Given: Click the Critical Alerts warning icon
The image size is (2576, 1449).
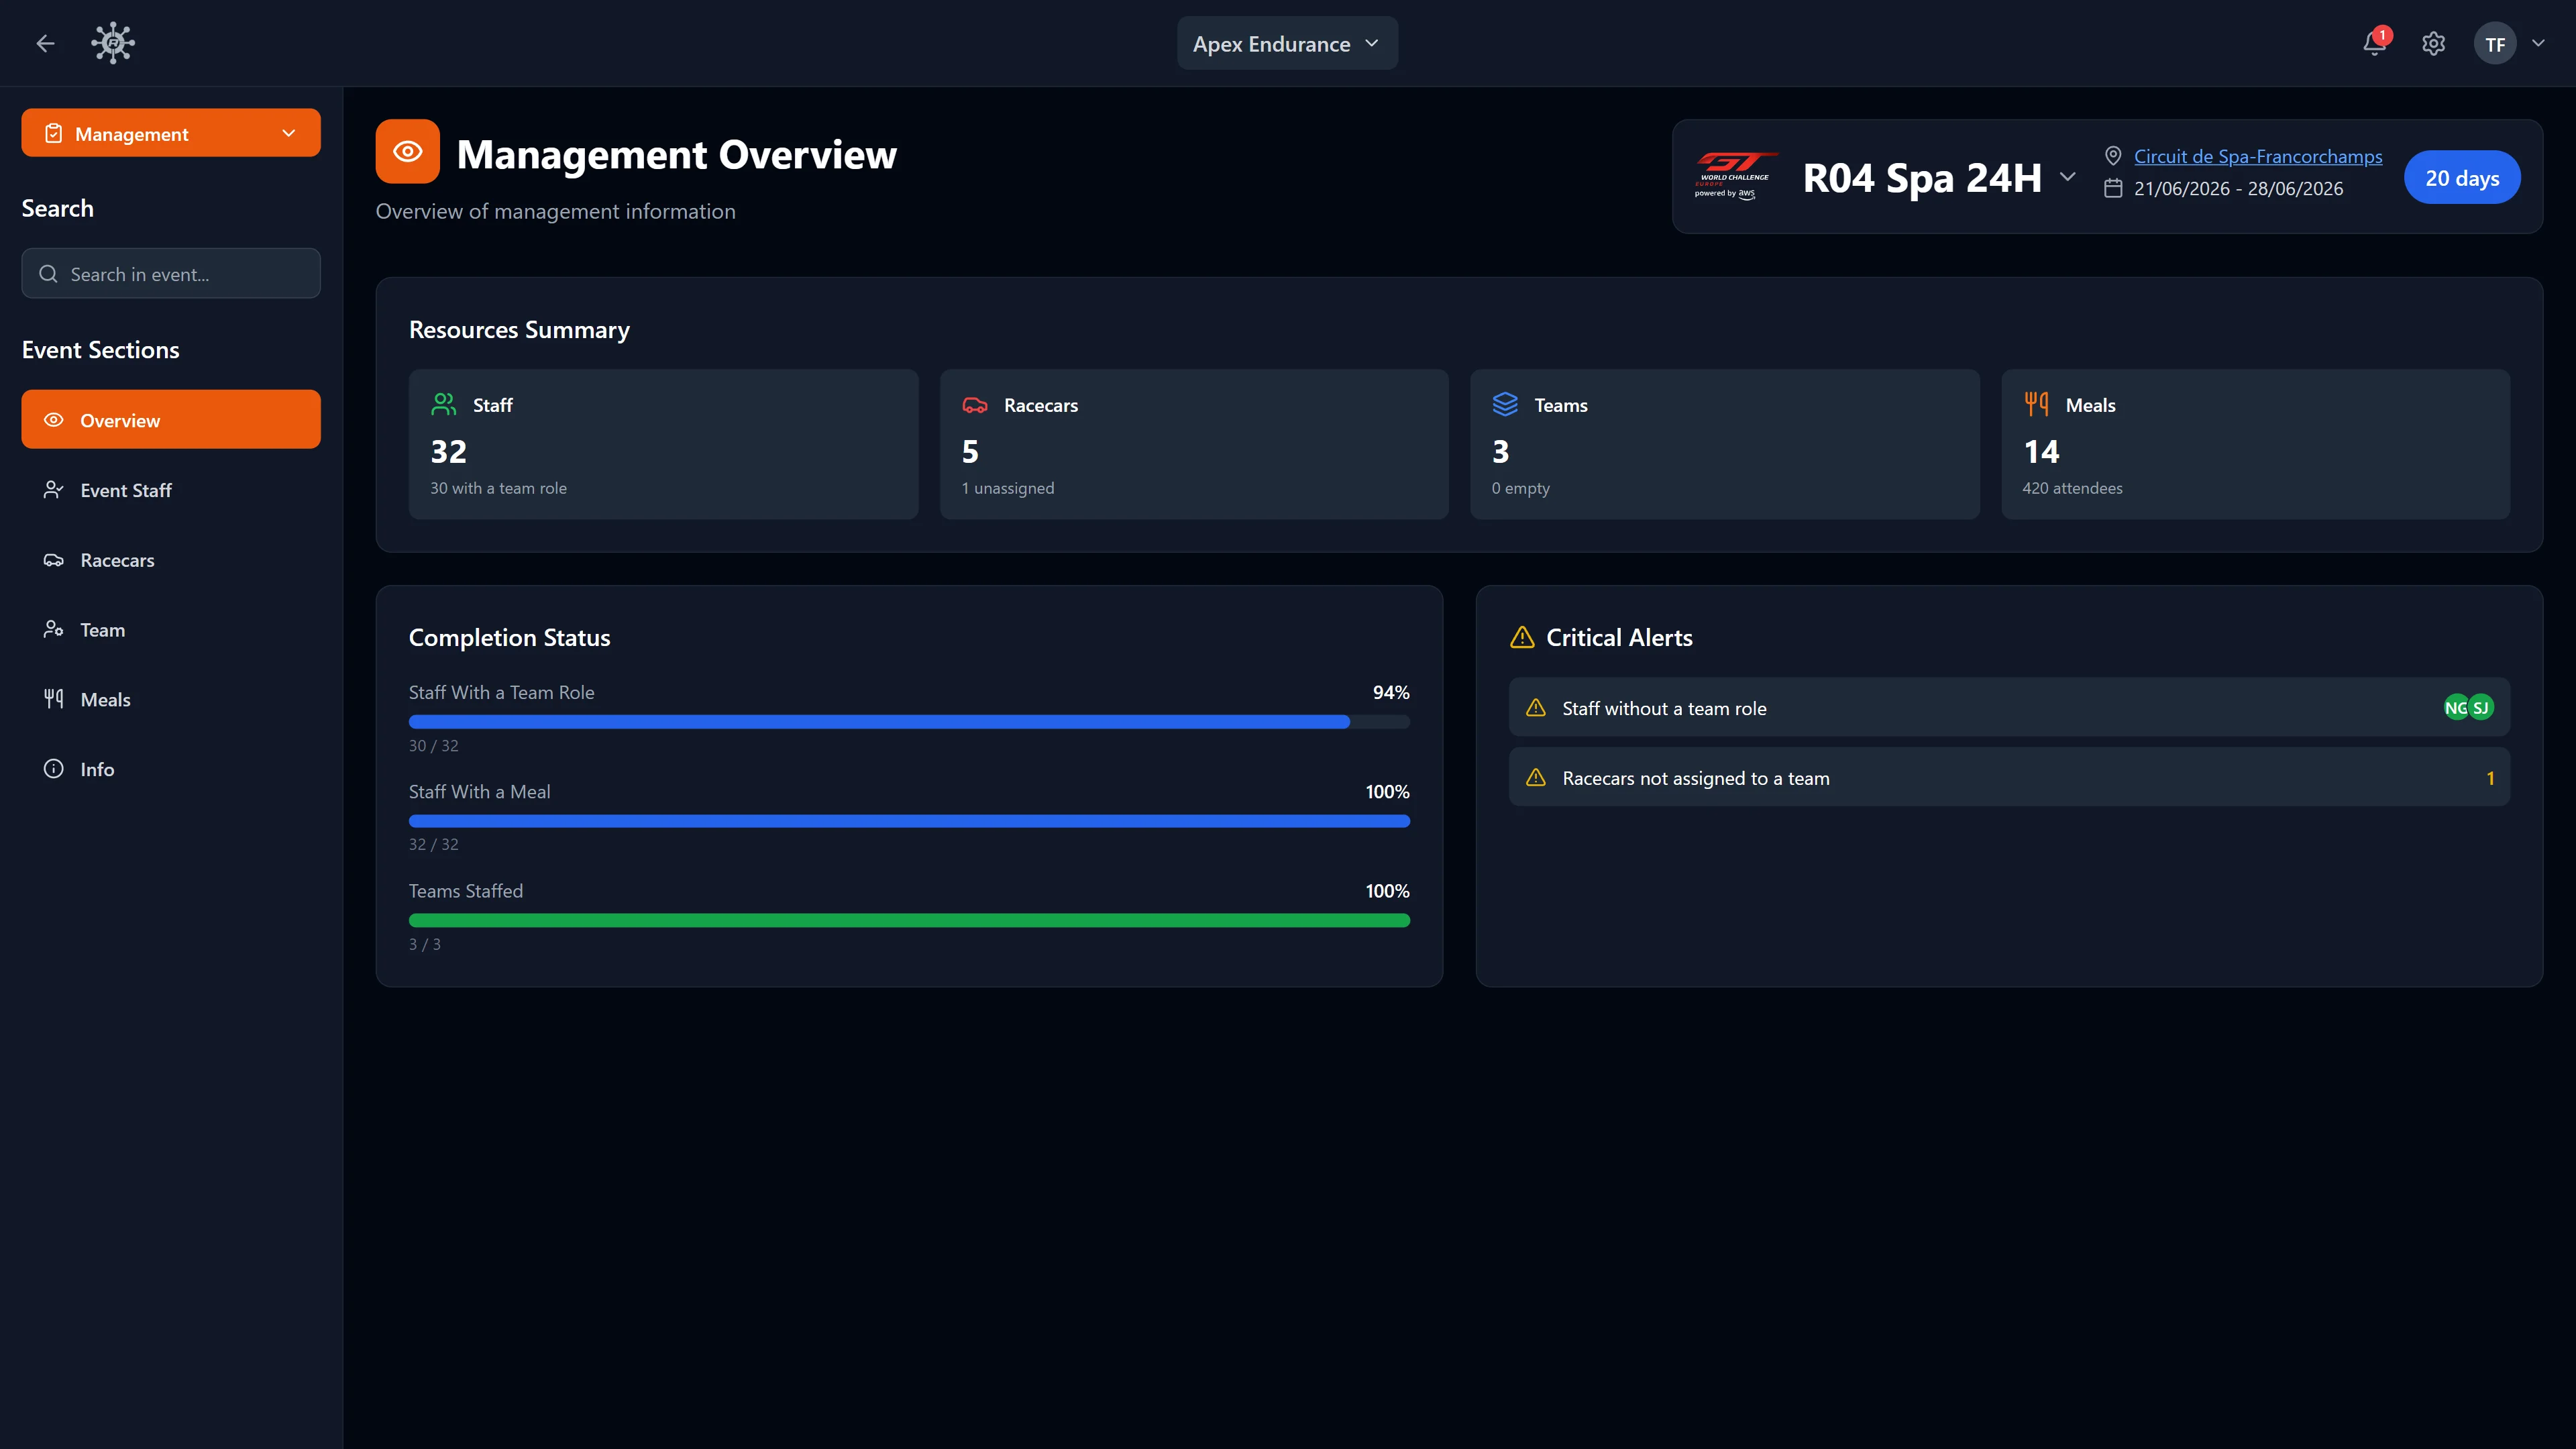Looking at the screenshot, I should pyautogui.click(x=1522, y=637).
